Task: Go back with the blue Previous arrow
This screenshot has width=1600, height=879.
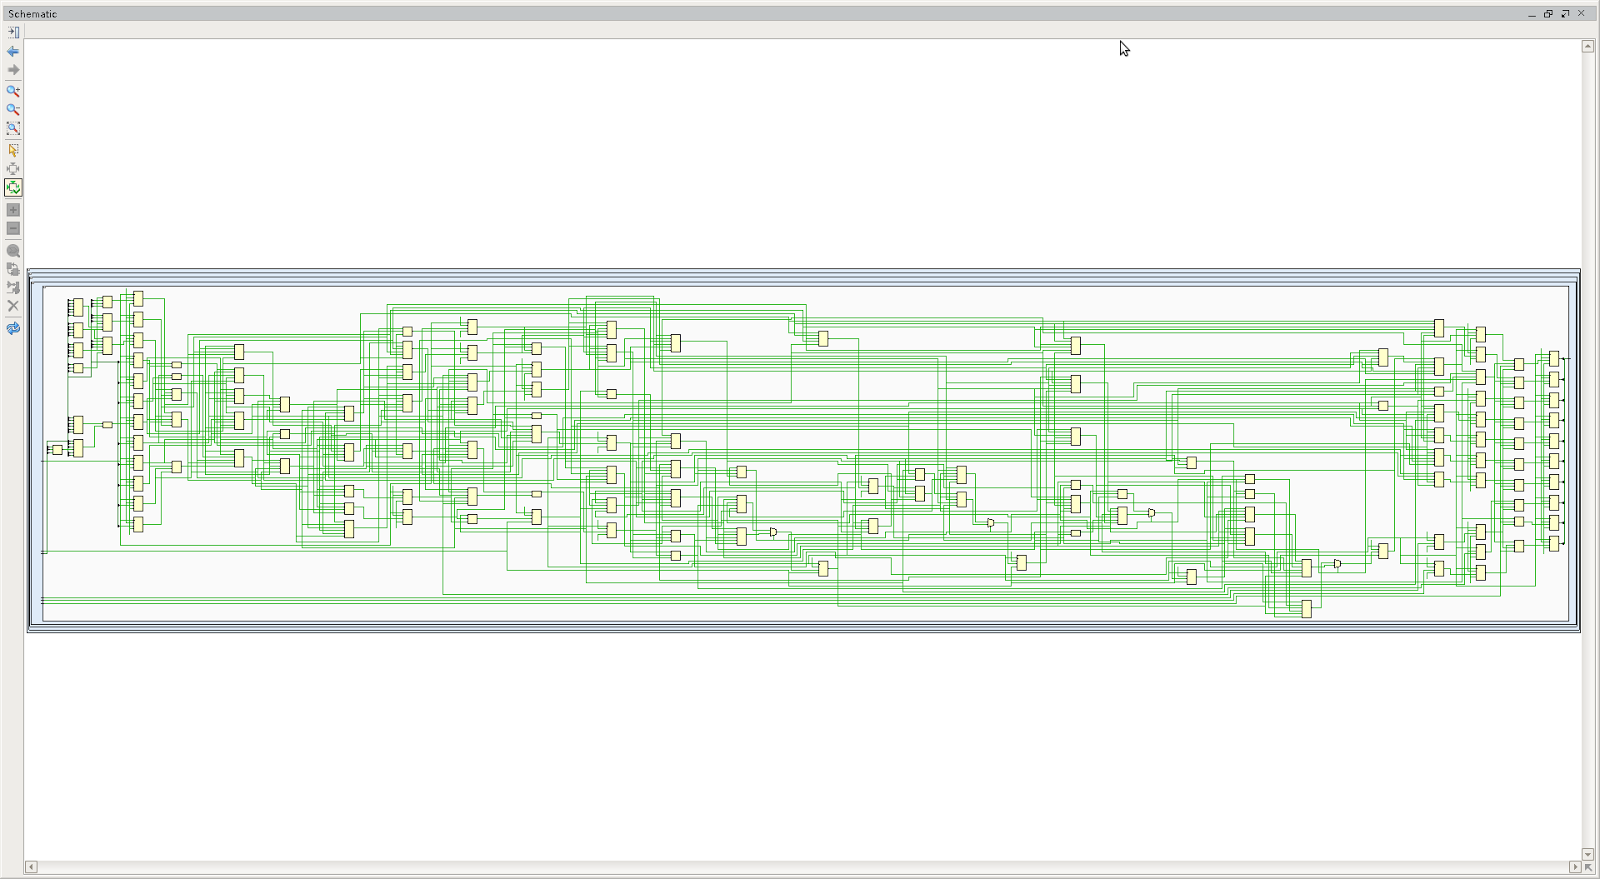Action: point(13,51)
